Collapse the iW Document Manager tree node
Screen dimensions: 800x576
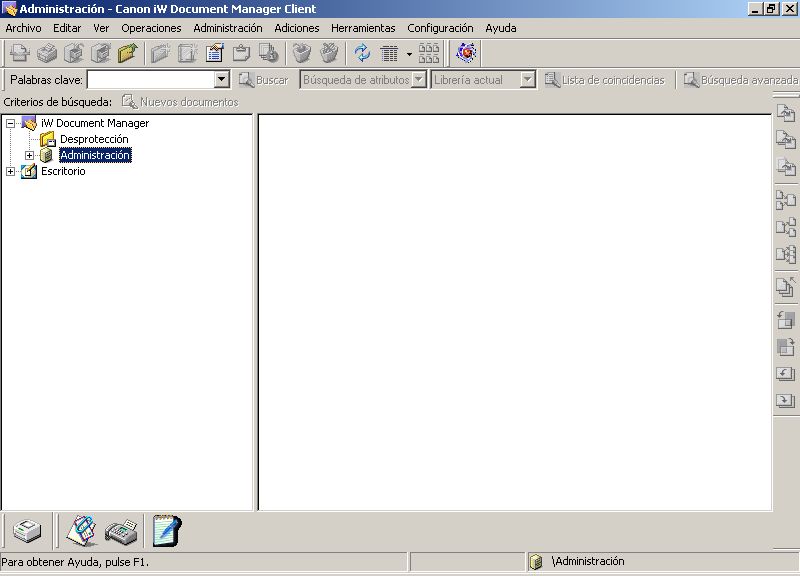(10, 123)
